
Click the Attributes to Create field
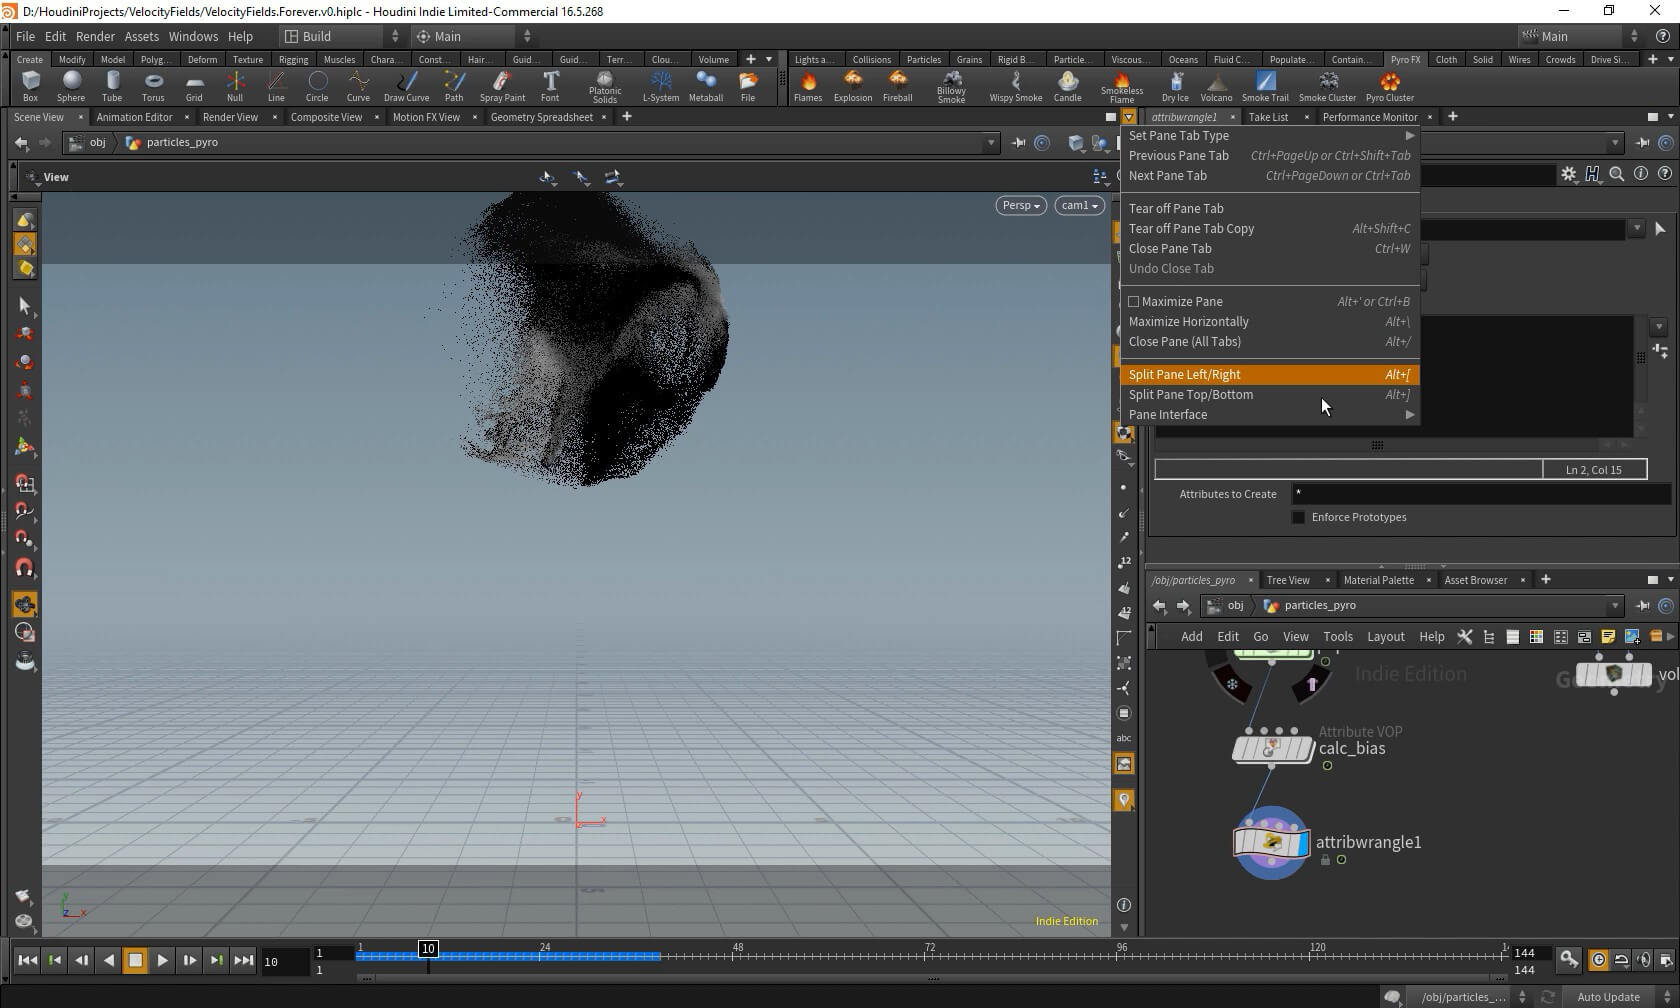(1480, 493)
